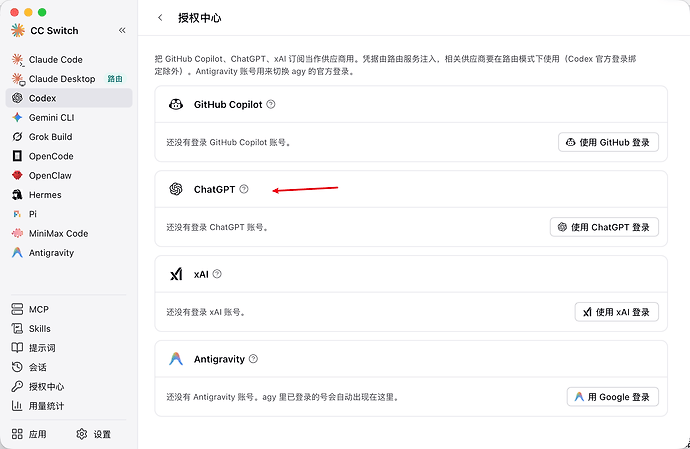Click the GitHub Copilot card heading text

228,104
